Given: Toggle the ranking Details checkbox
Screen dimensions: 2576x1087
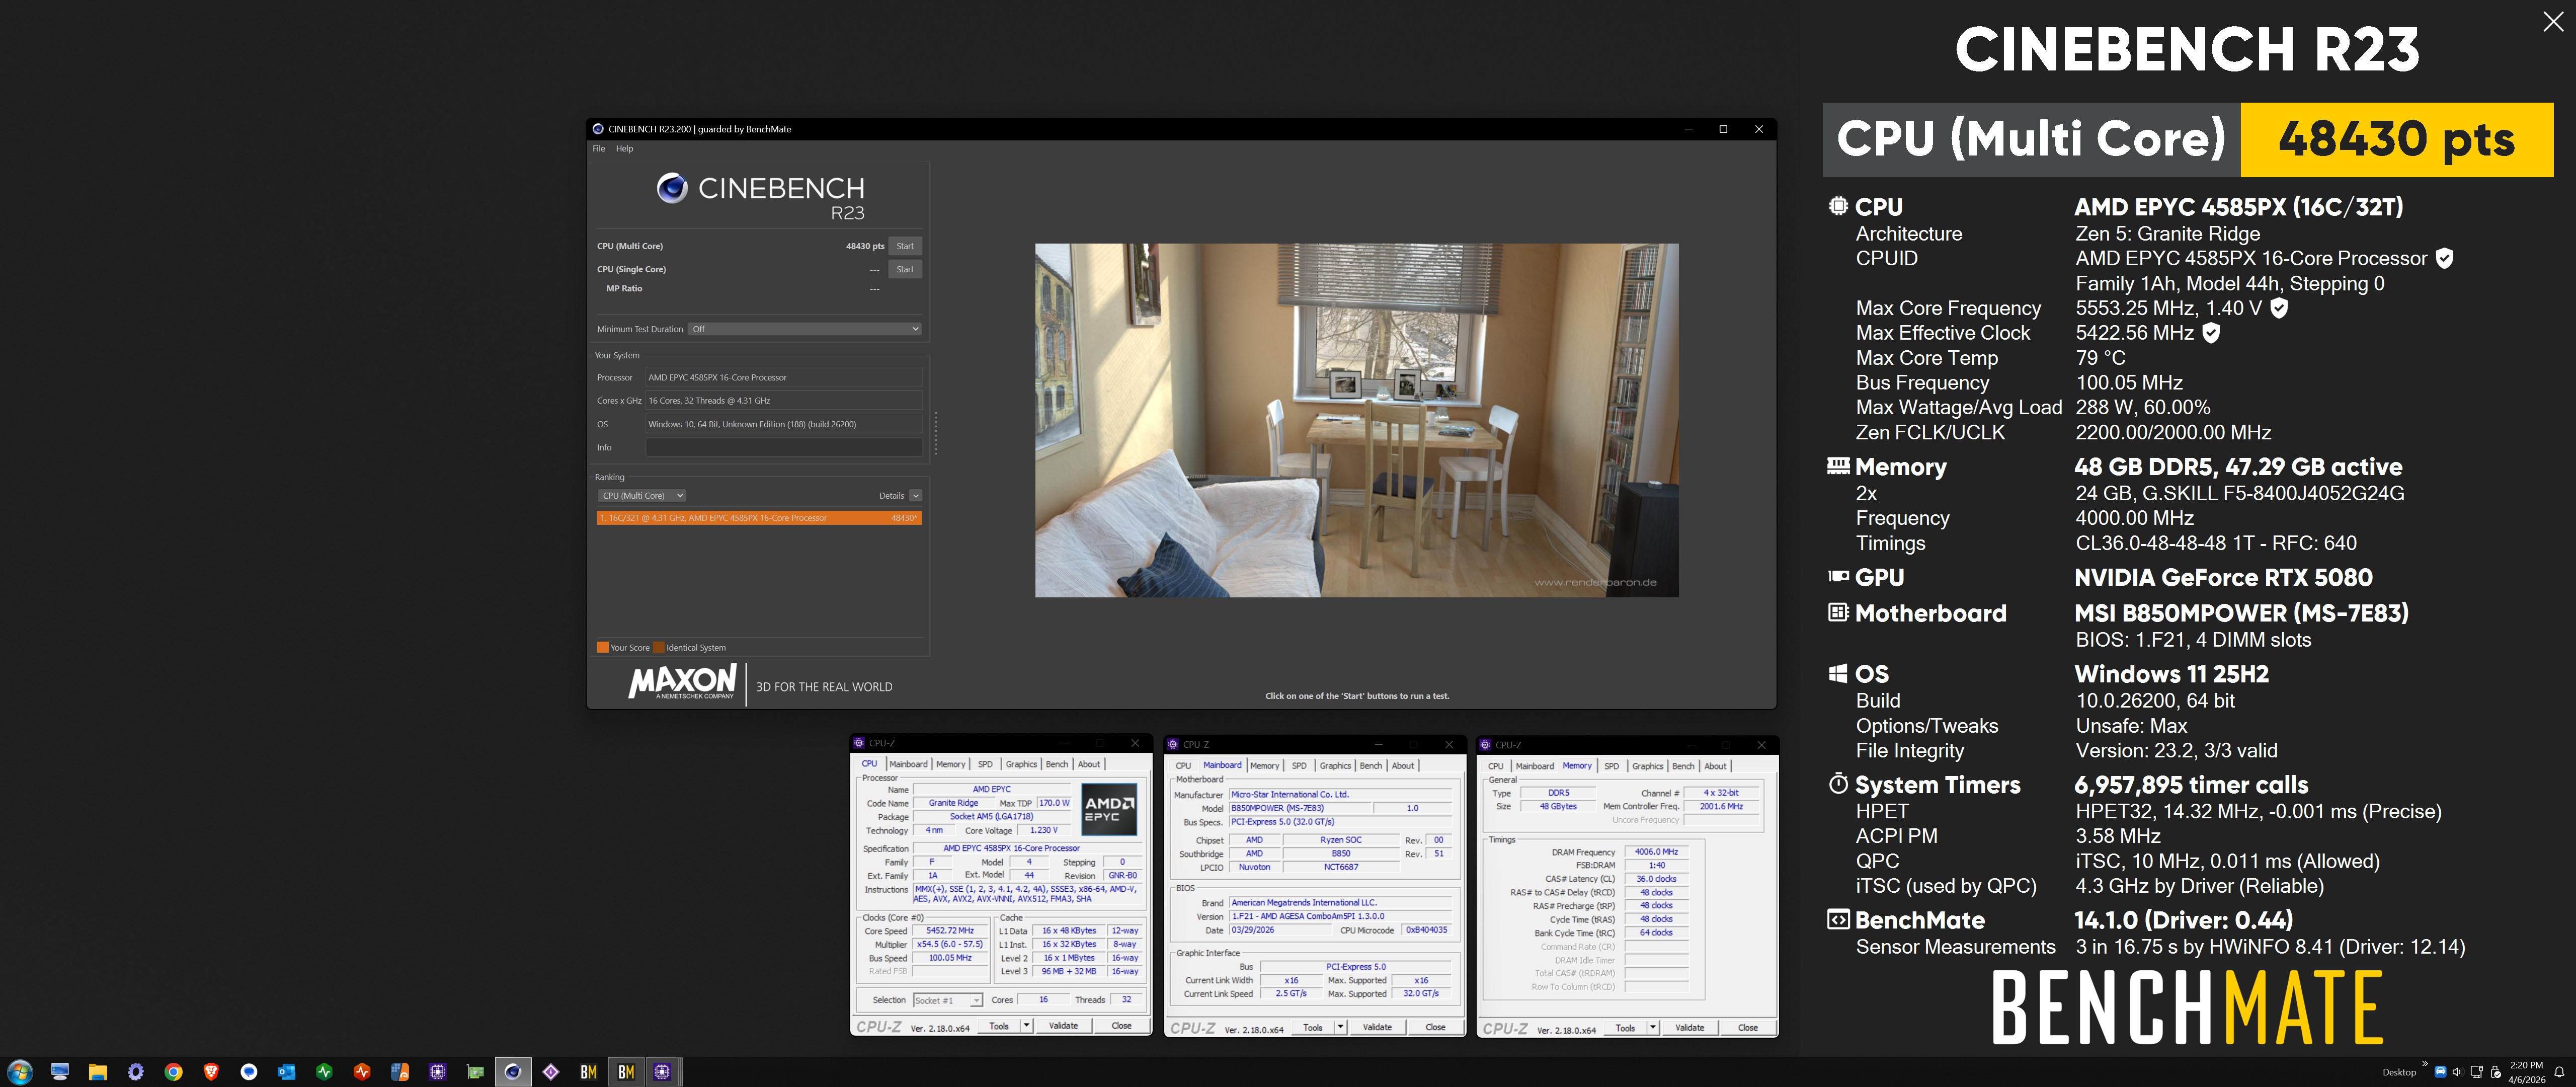Looking at the screenshot, I should tap(915, 496).
